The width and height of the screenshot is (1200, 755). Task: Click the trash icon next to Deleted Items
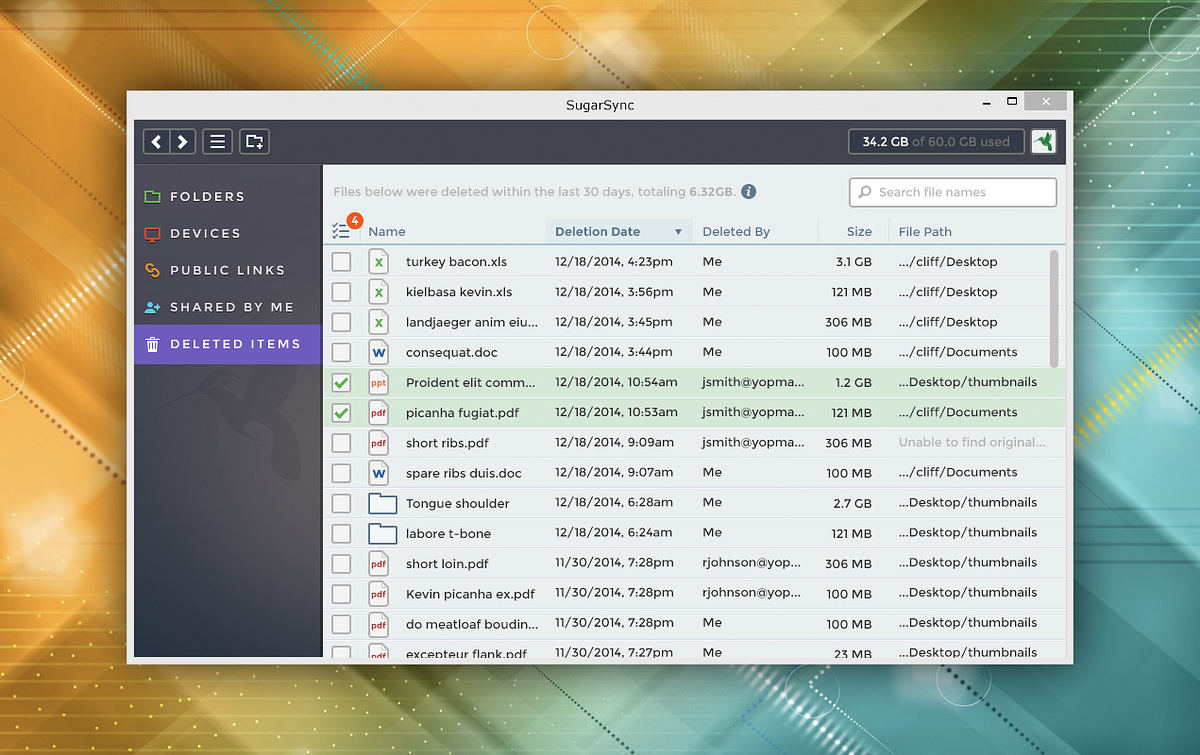tap(152, 344)
